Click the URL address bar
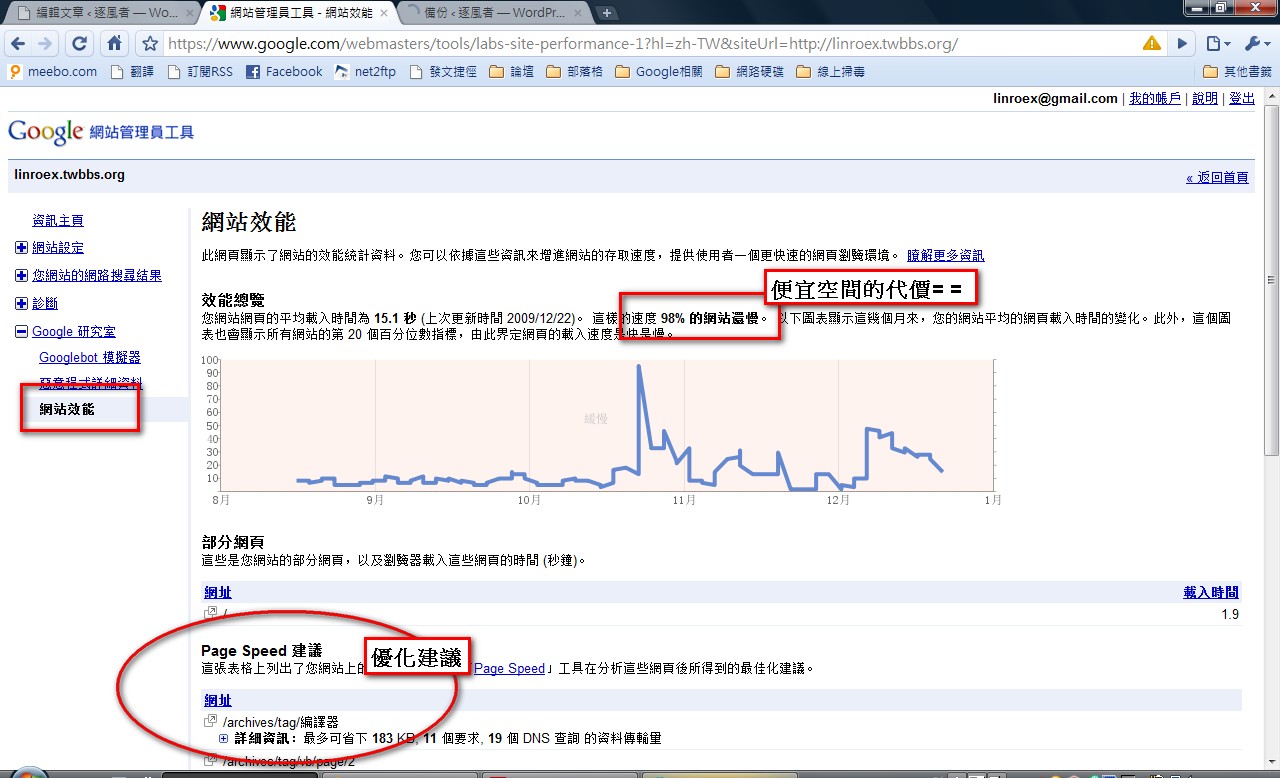 (x=650, y=44)
